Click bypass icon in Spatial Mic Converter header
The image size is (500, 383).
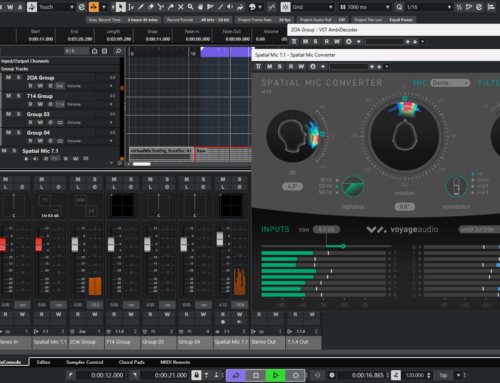[x=258, y=67]
